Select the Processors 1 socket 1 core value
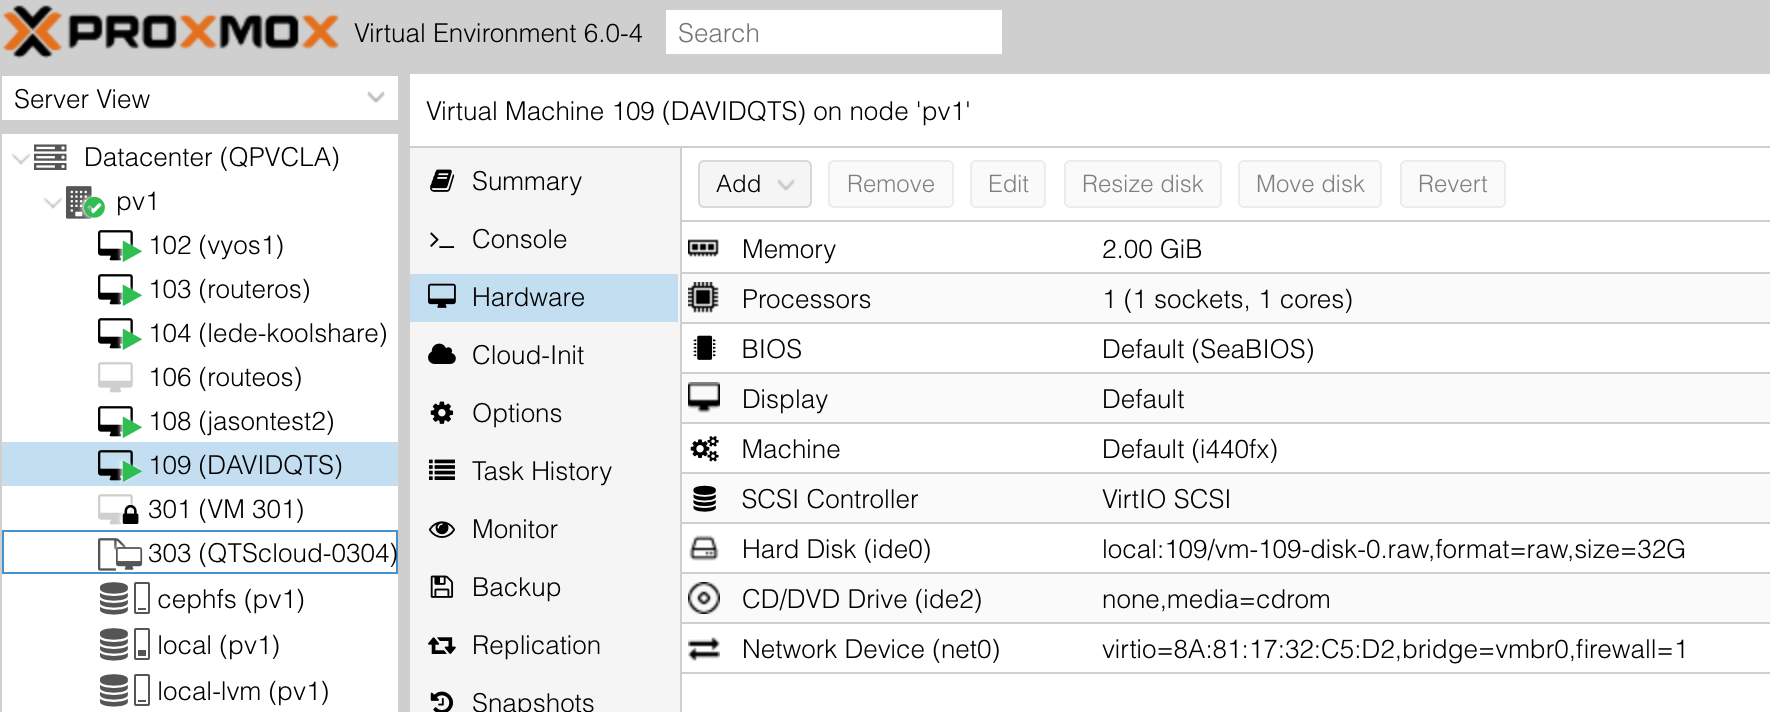 [x=1227, y=299]
